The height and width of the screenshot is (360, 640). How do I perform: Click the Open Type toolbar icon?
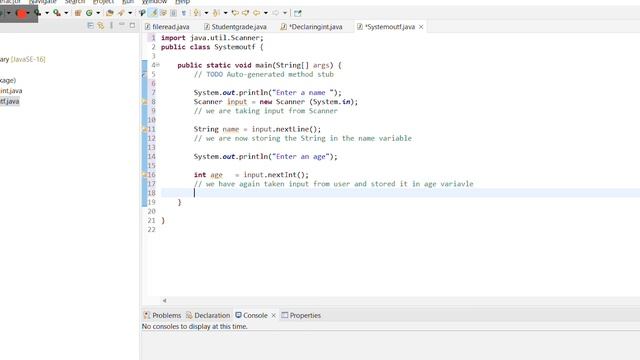point(109,13)
